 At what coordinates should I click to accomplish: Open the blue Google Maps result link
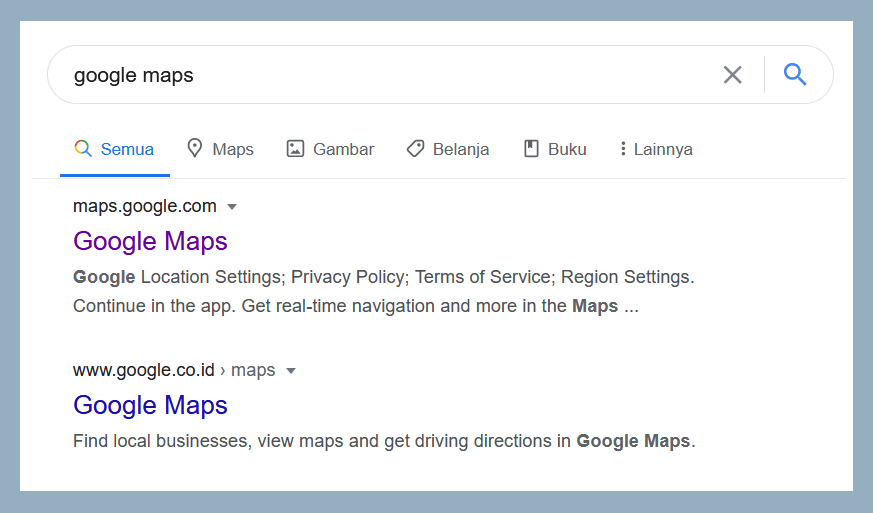(x=150, y=405)
